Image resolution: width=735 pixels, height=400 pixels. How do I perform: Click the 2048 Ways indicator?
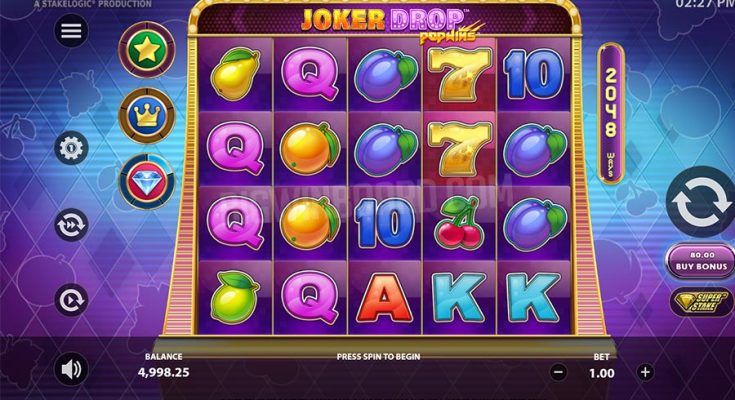pos(611,113)
